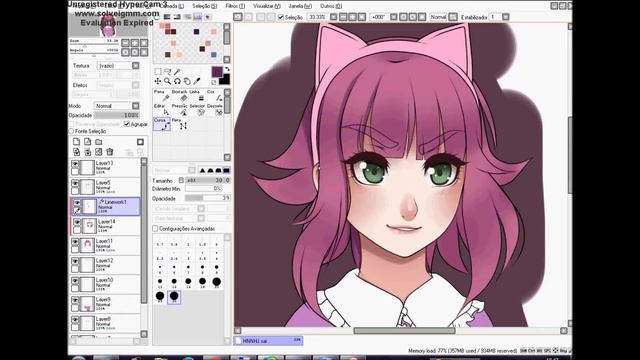Open the rotation angle dropdown in toolbar

[x=393, y=17]
